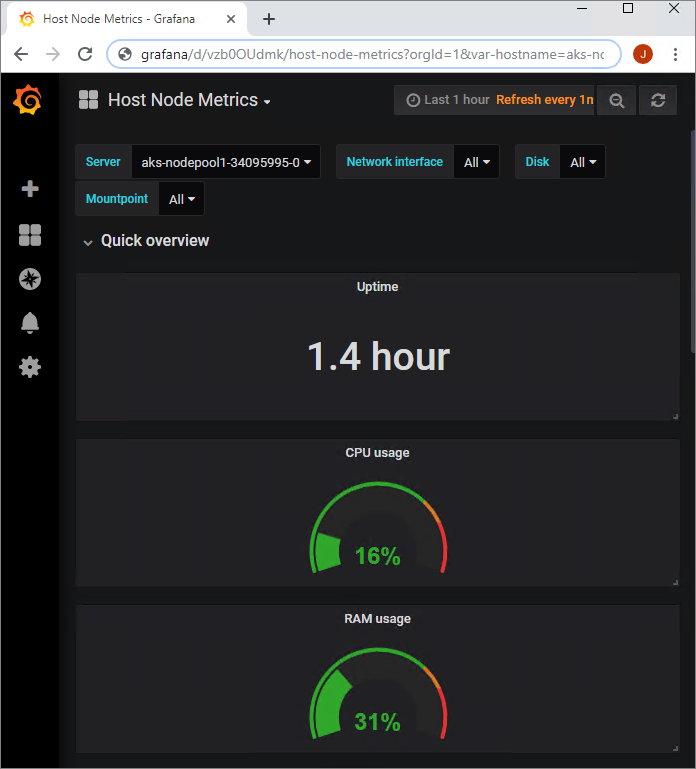696x769 pixels.
Task: Click the Refresh every 1m text
Action: (544, 100)
